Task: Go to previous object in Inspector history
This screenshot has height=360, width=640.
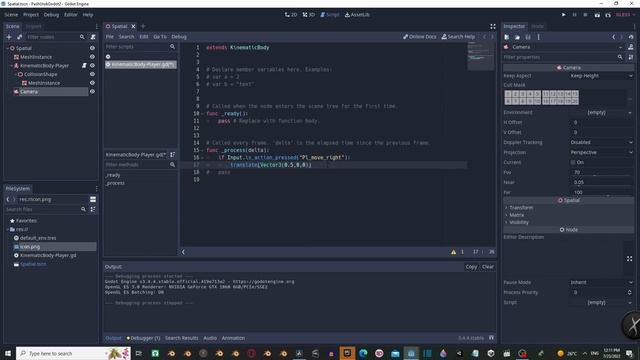Action: pos(613,37)
